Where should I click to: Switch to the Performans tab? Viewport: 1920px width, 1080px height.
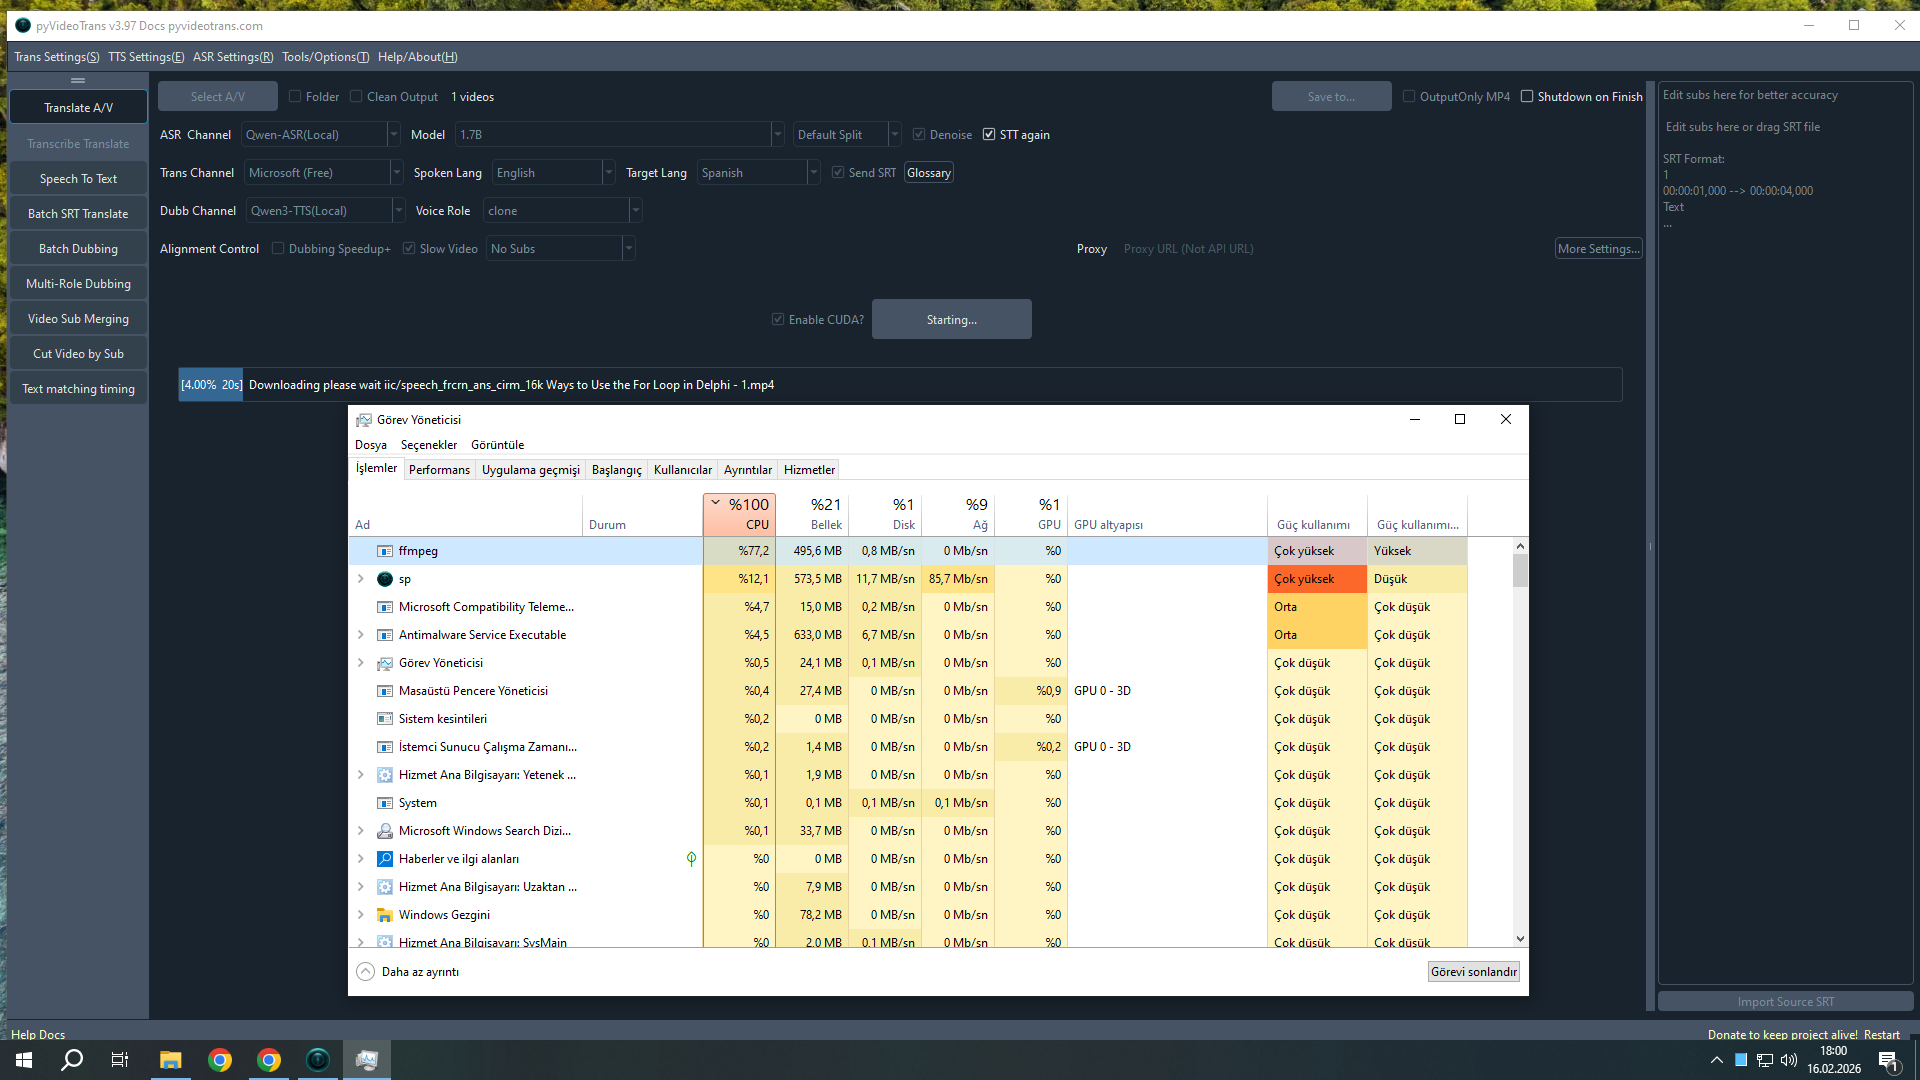(x=439, y=470)
